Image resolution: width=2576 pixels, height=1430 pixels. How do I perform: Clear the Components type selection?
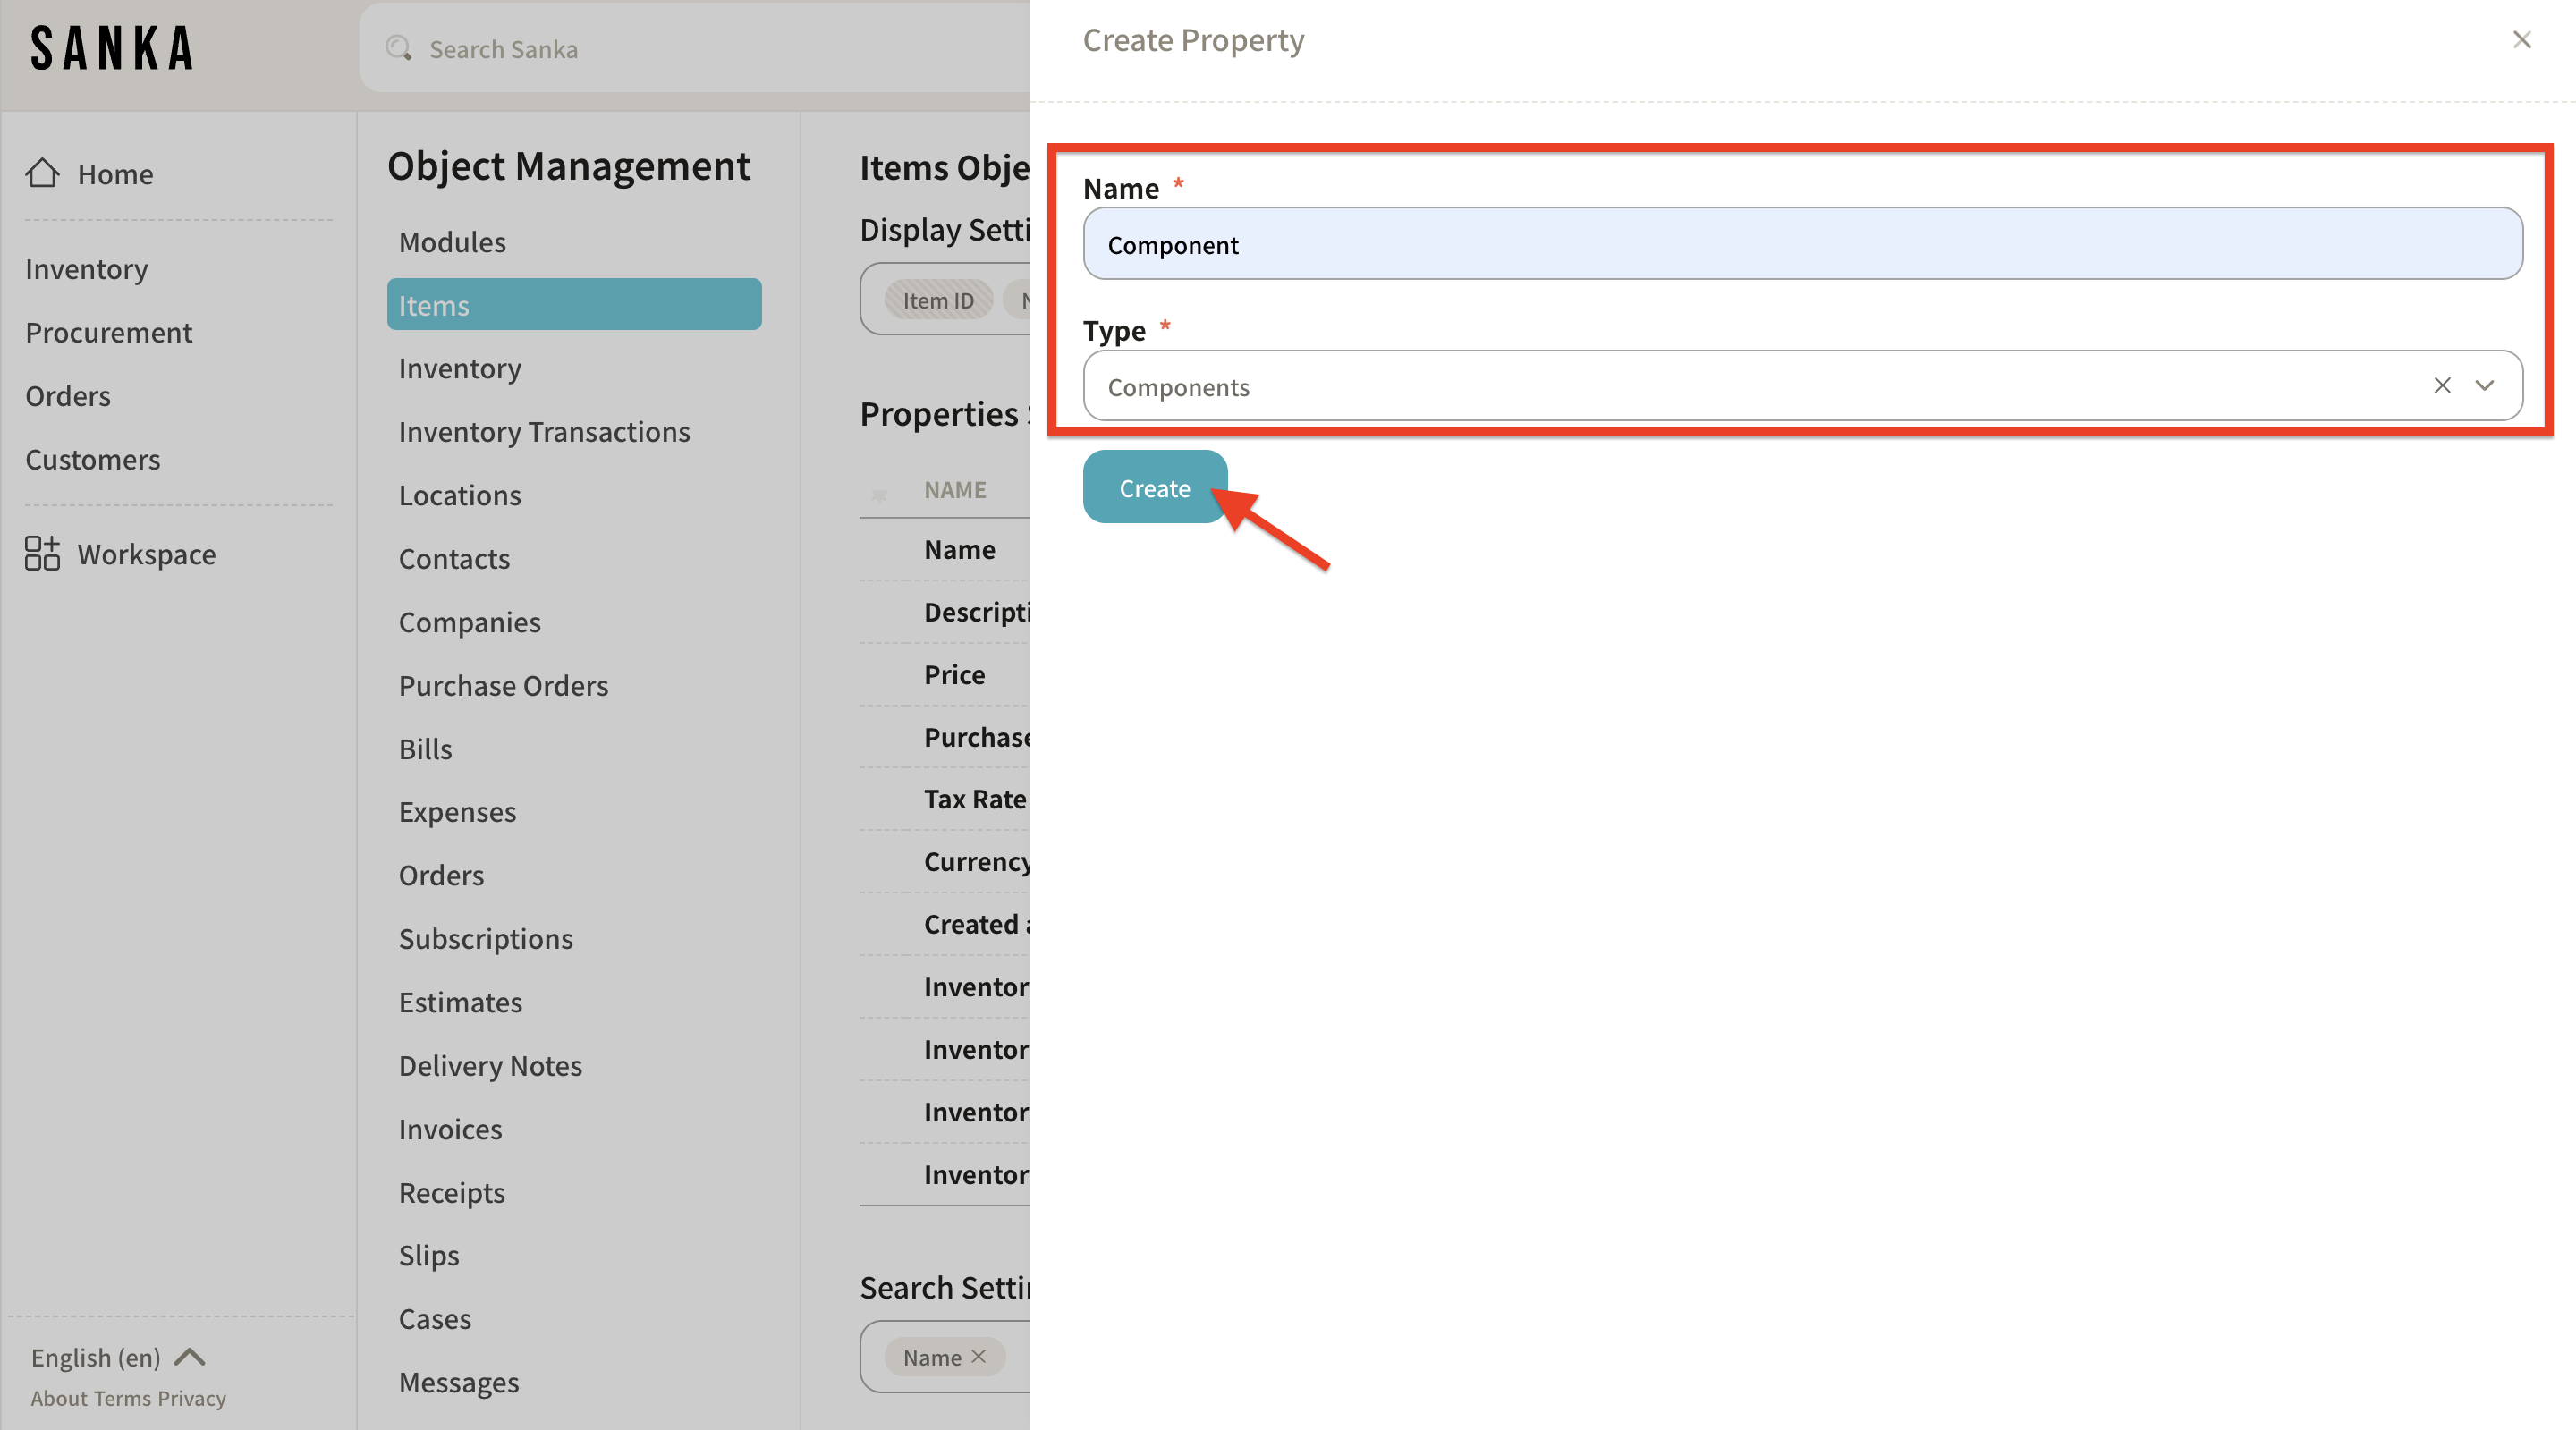pyautogui.click(x=2442, y=386)
